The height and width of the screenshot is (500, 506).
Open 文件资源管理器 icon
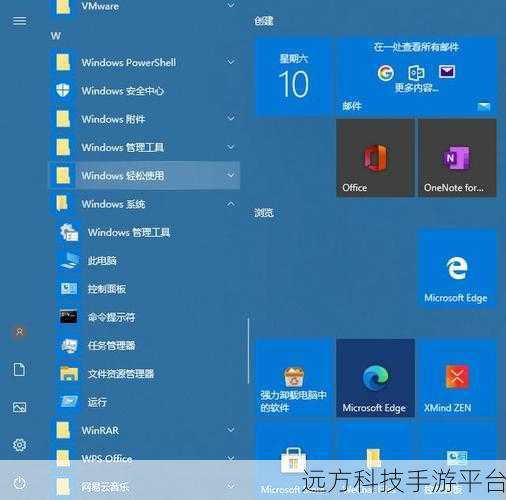(69, 373)
